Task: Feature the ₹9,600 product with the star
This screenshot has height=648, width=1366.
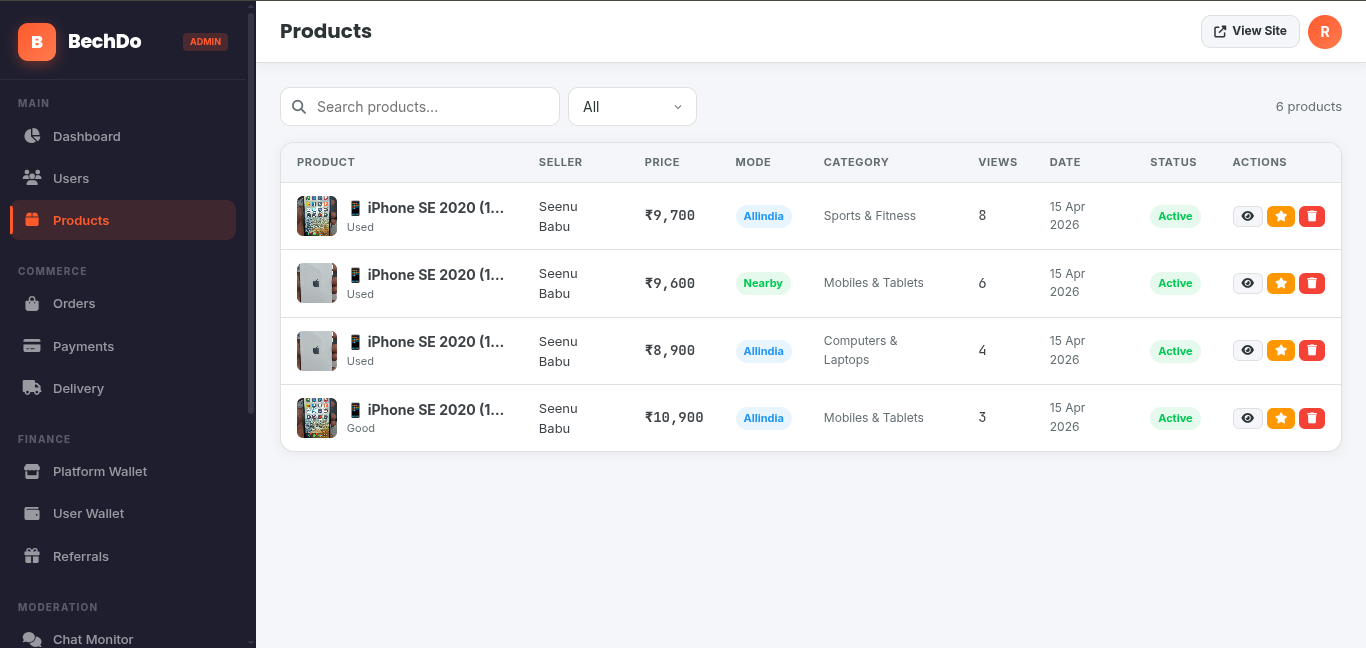Action: click(x=1281, y=283)
